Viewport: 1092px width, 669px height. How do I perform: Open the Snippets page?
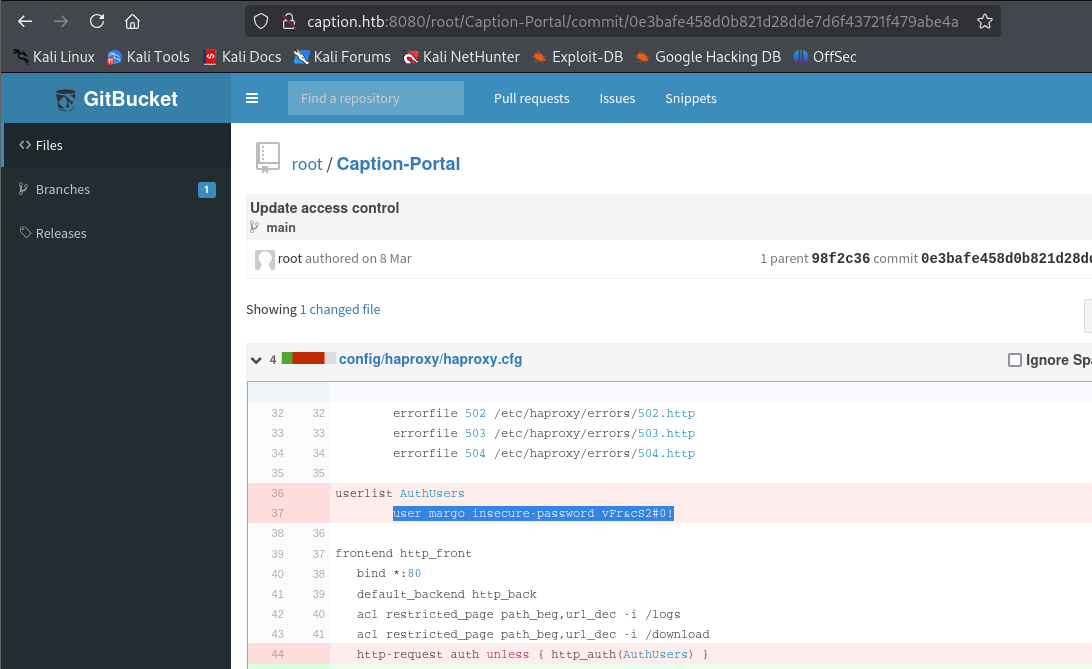click(x=690, y=98)
